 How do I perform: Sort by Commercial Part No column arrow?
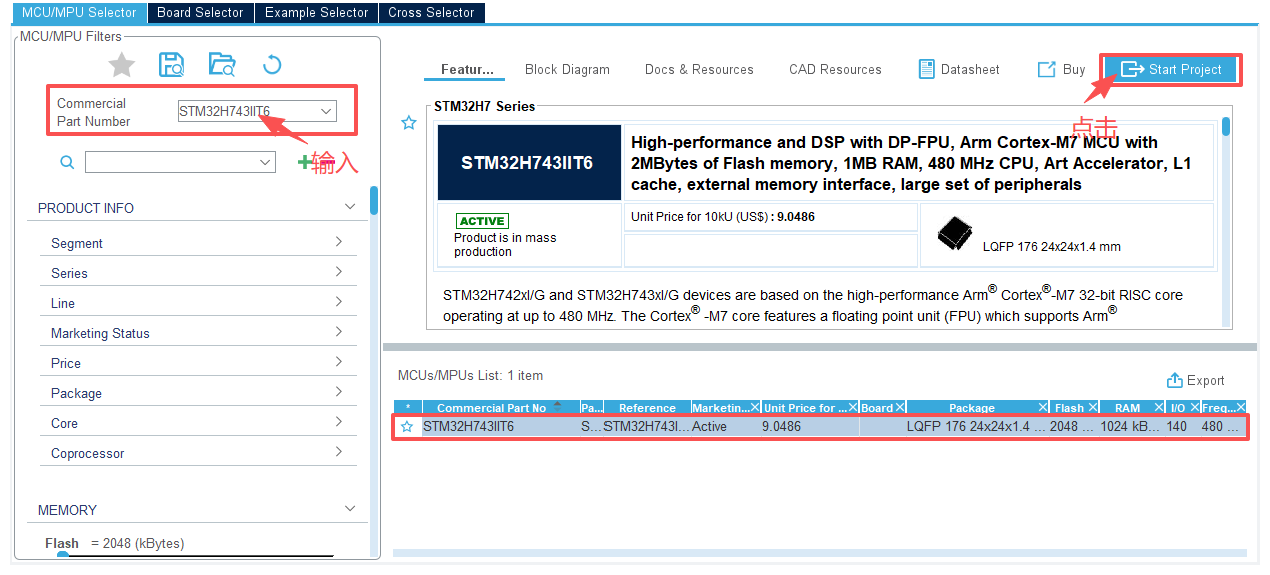point(557,406)
